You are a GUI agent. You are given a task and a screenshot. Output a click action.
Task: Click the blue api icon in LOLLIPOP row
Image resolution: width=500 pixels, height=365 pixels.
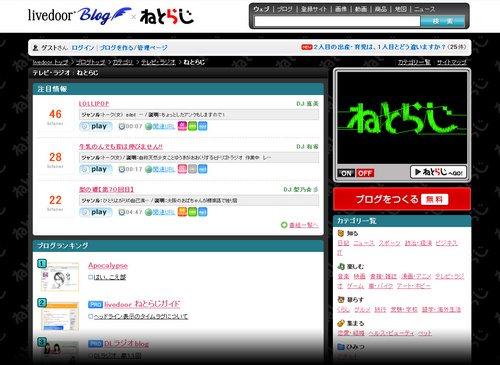[203, 126]
